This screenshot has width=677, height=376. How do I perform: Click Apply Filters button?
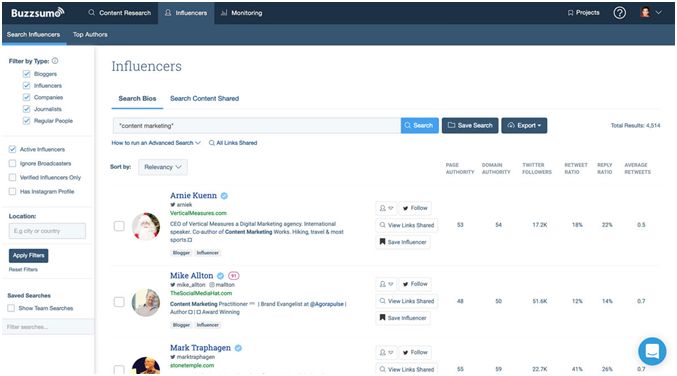28,256
